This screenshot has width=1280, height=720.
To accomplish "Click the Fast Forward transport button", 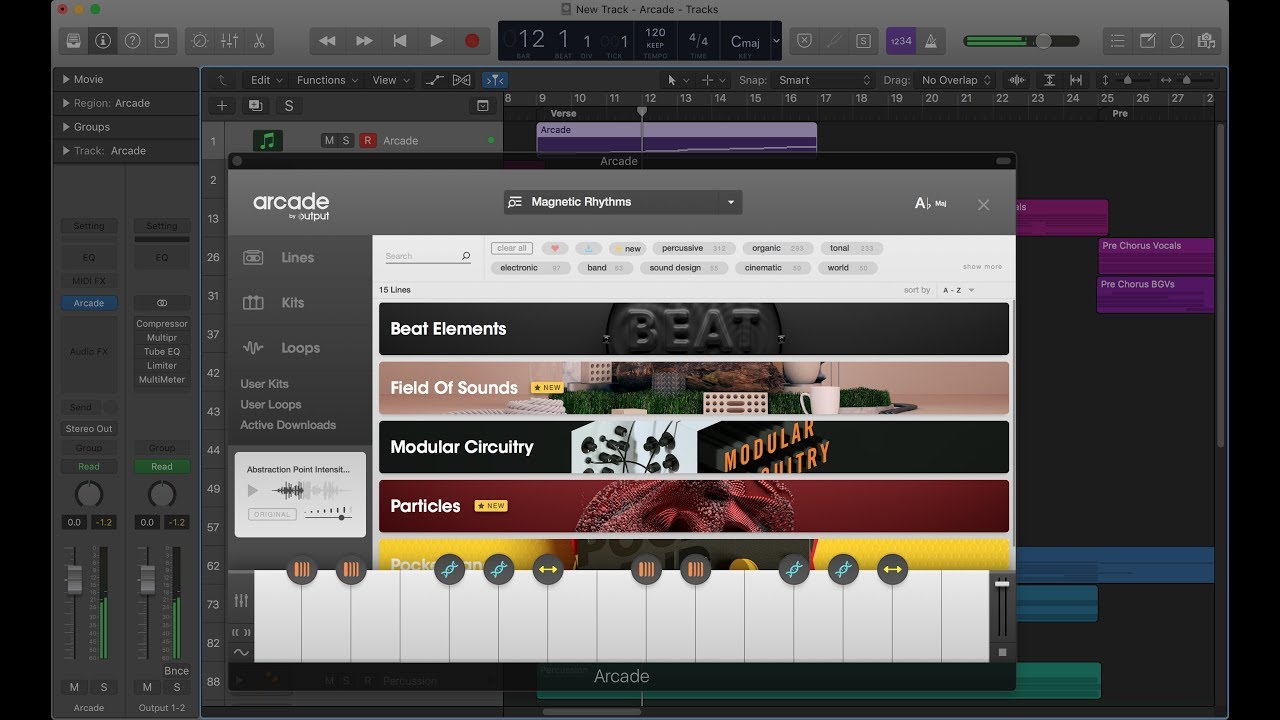I will coord(364,41).
